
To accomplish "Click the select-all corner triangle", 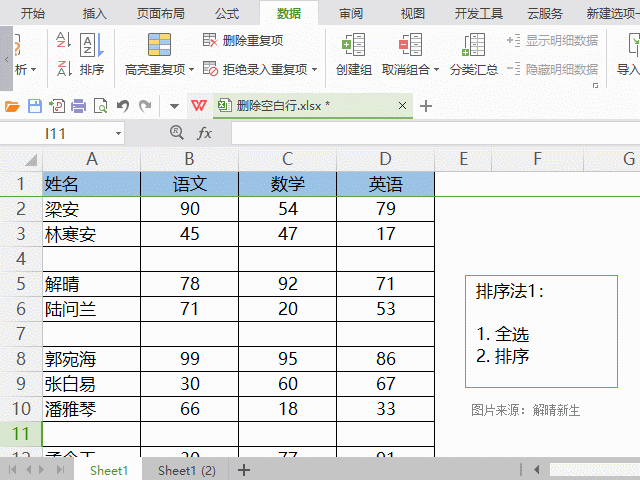I will tap(31, 160).
